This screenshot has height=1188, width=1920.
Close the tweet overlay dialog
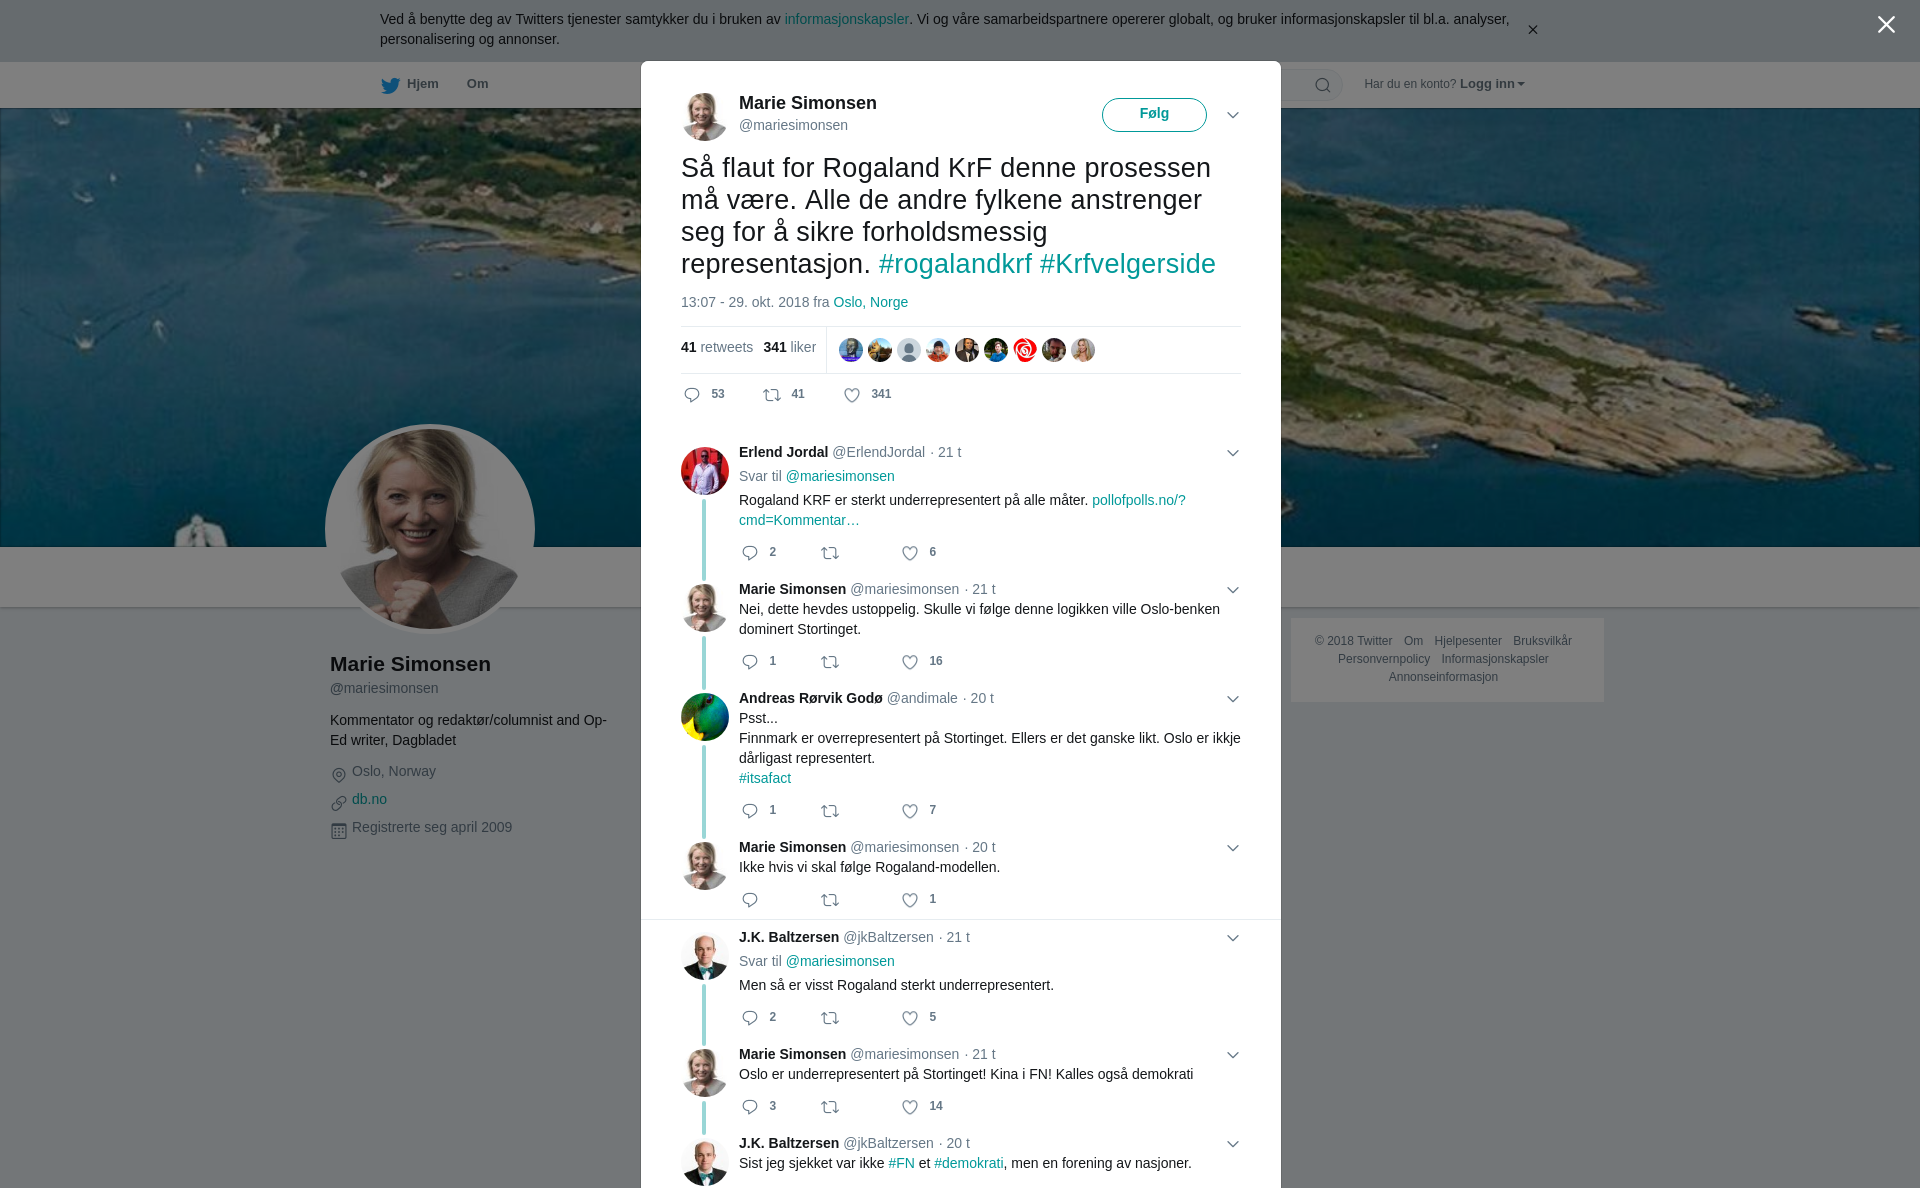click(x=1886, y=25)
